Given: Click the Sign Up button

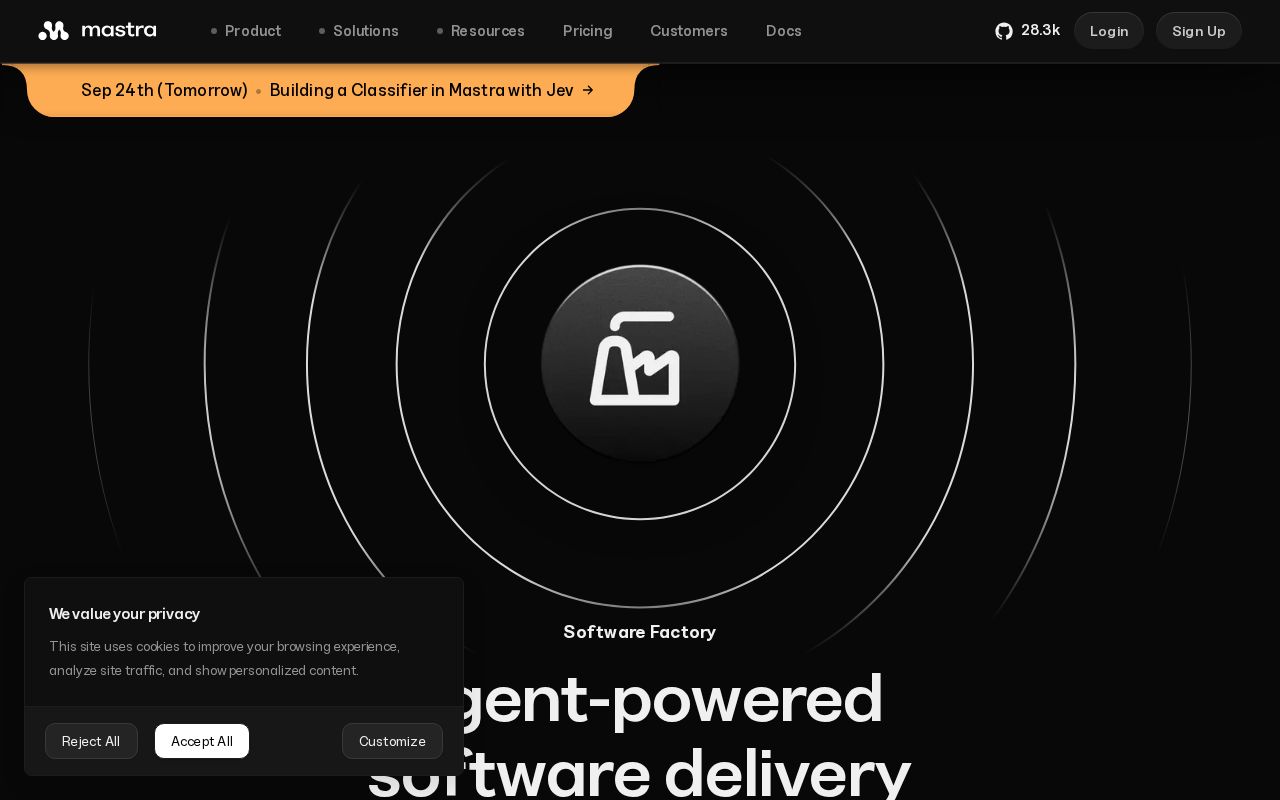Looking at the screenshot, I should pos(1199,31).
